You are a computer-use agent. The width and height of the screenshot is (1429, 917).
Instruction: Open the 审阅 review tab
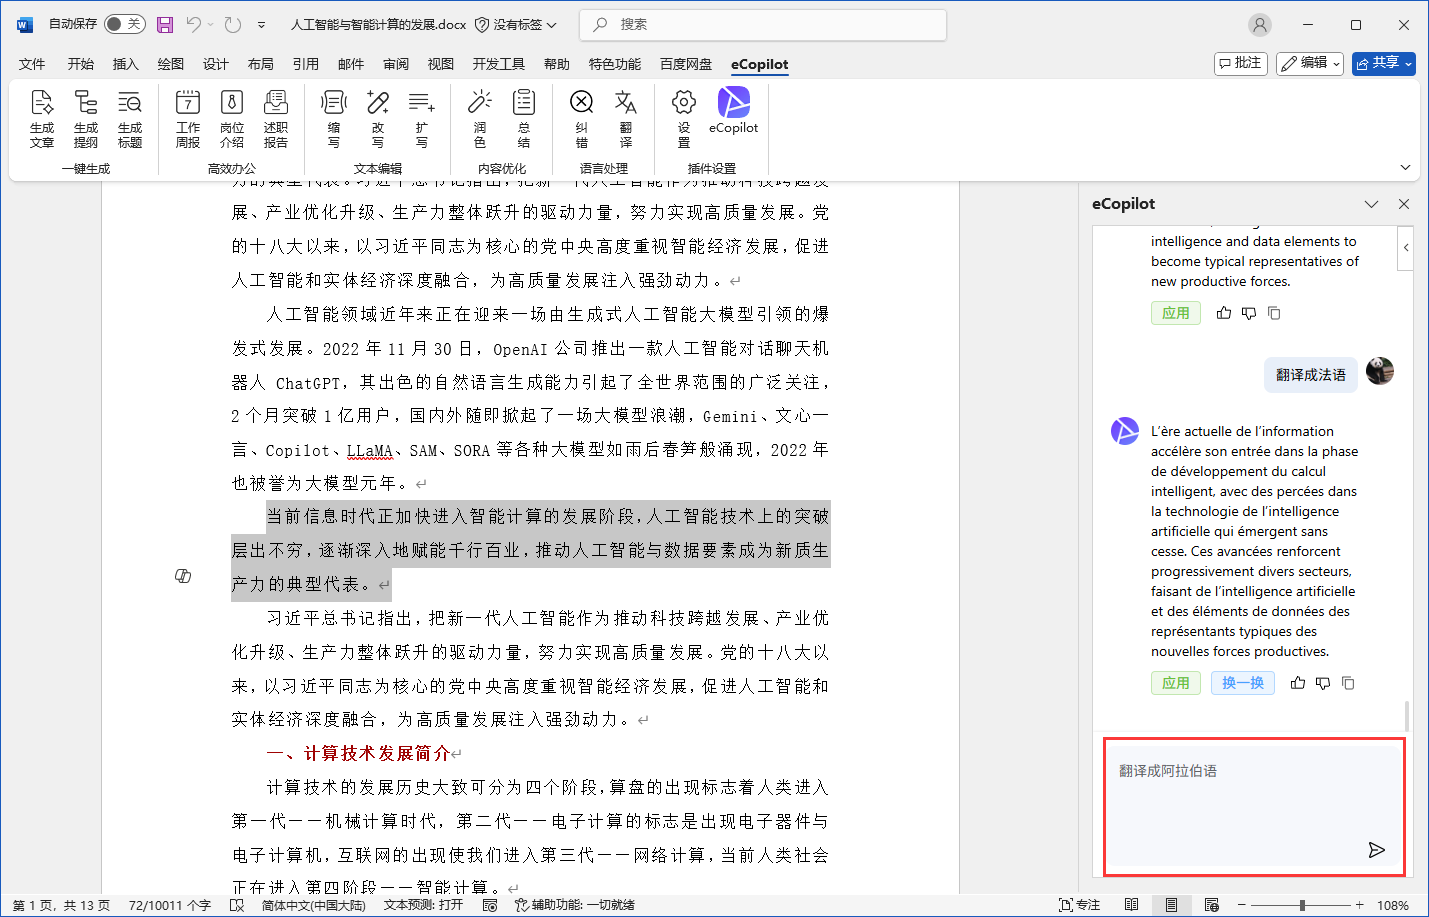(x=396, y=64)
